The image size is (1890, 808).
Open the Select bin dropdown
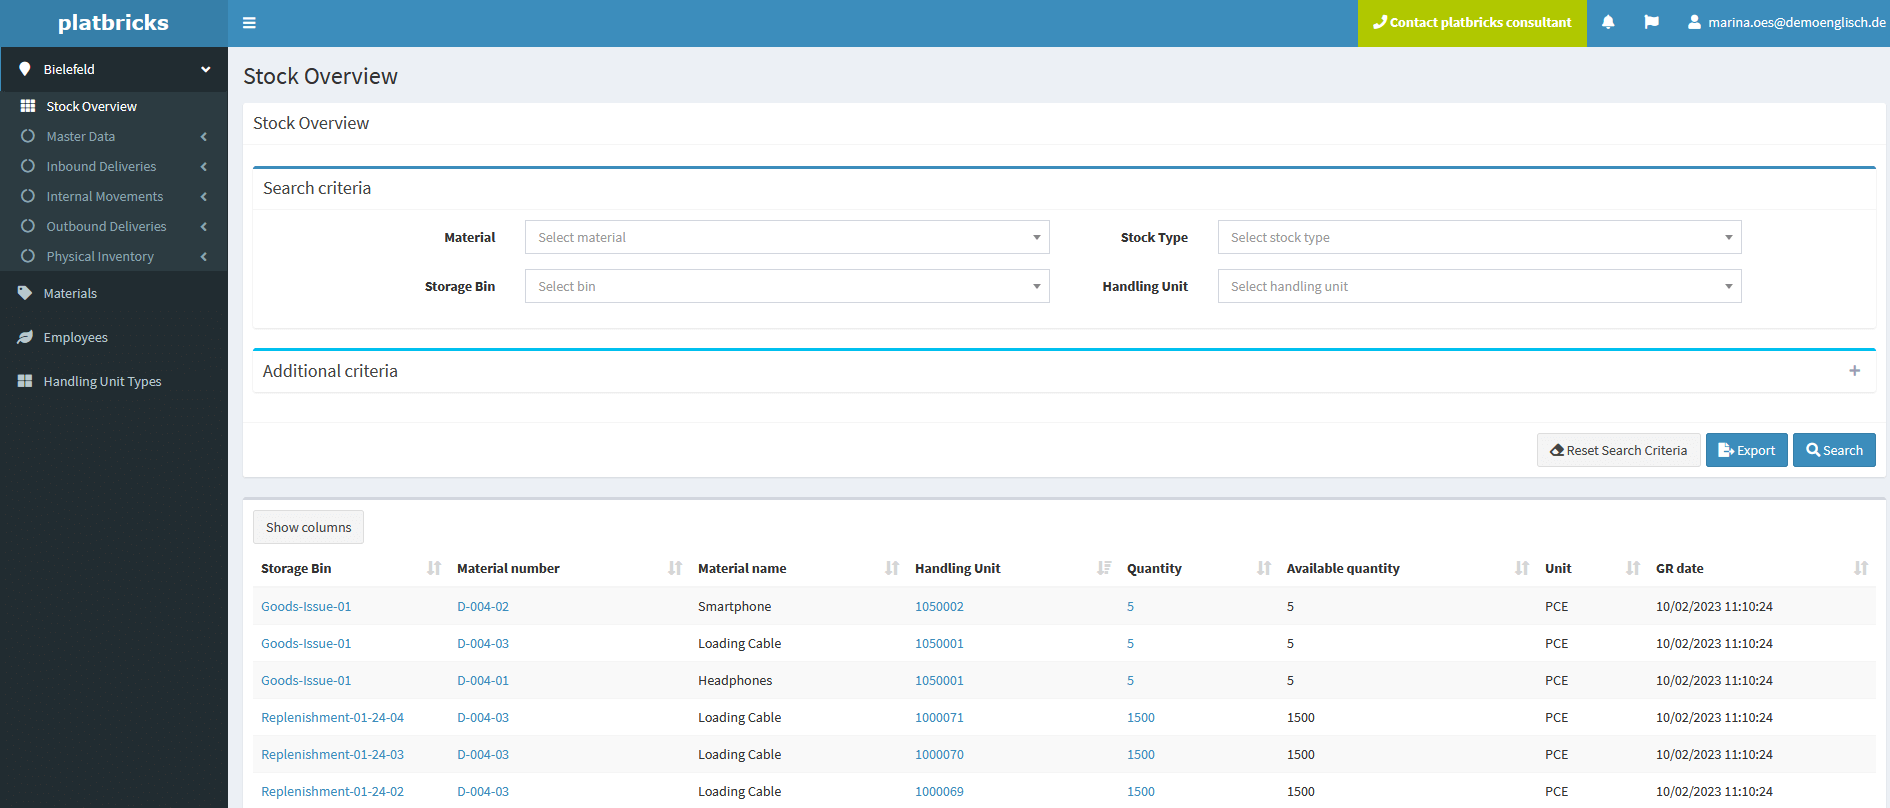point(787,286)
